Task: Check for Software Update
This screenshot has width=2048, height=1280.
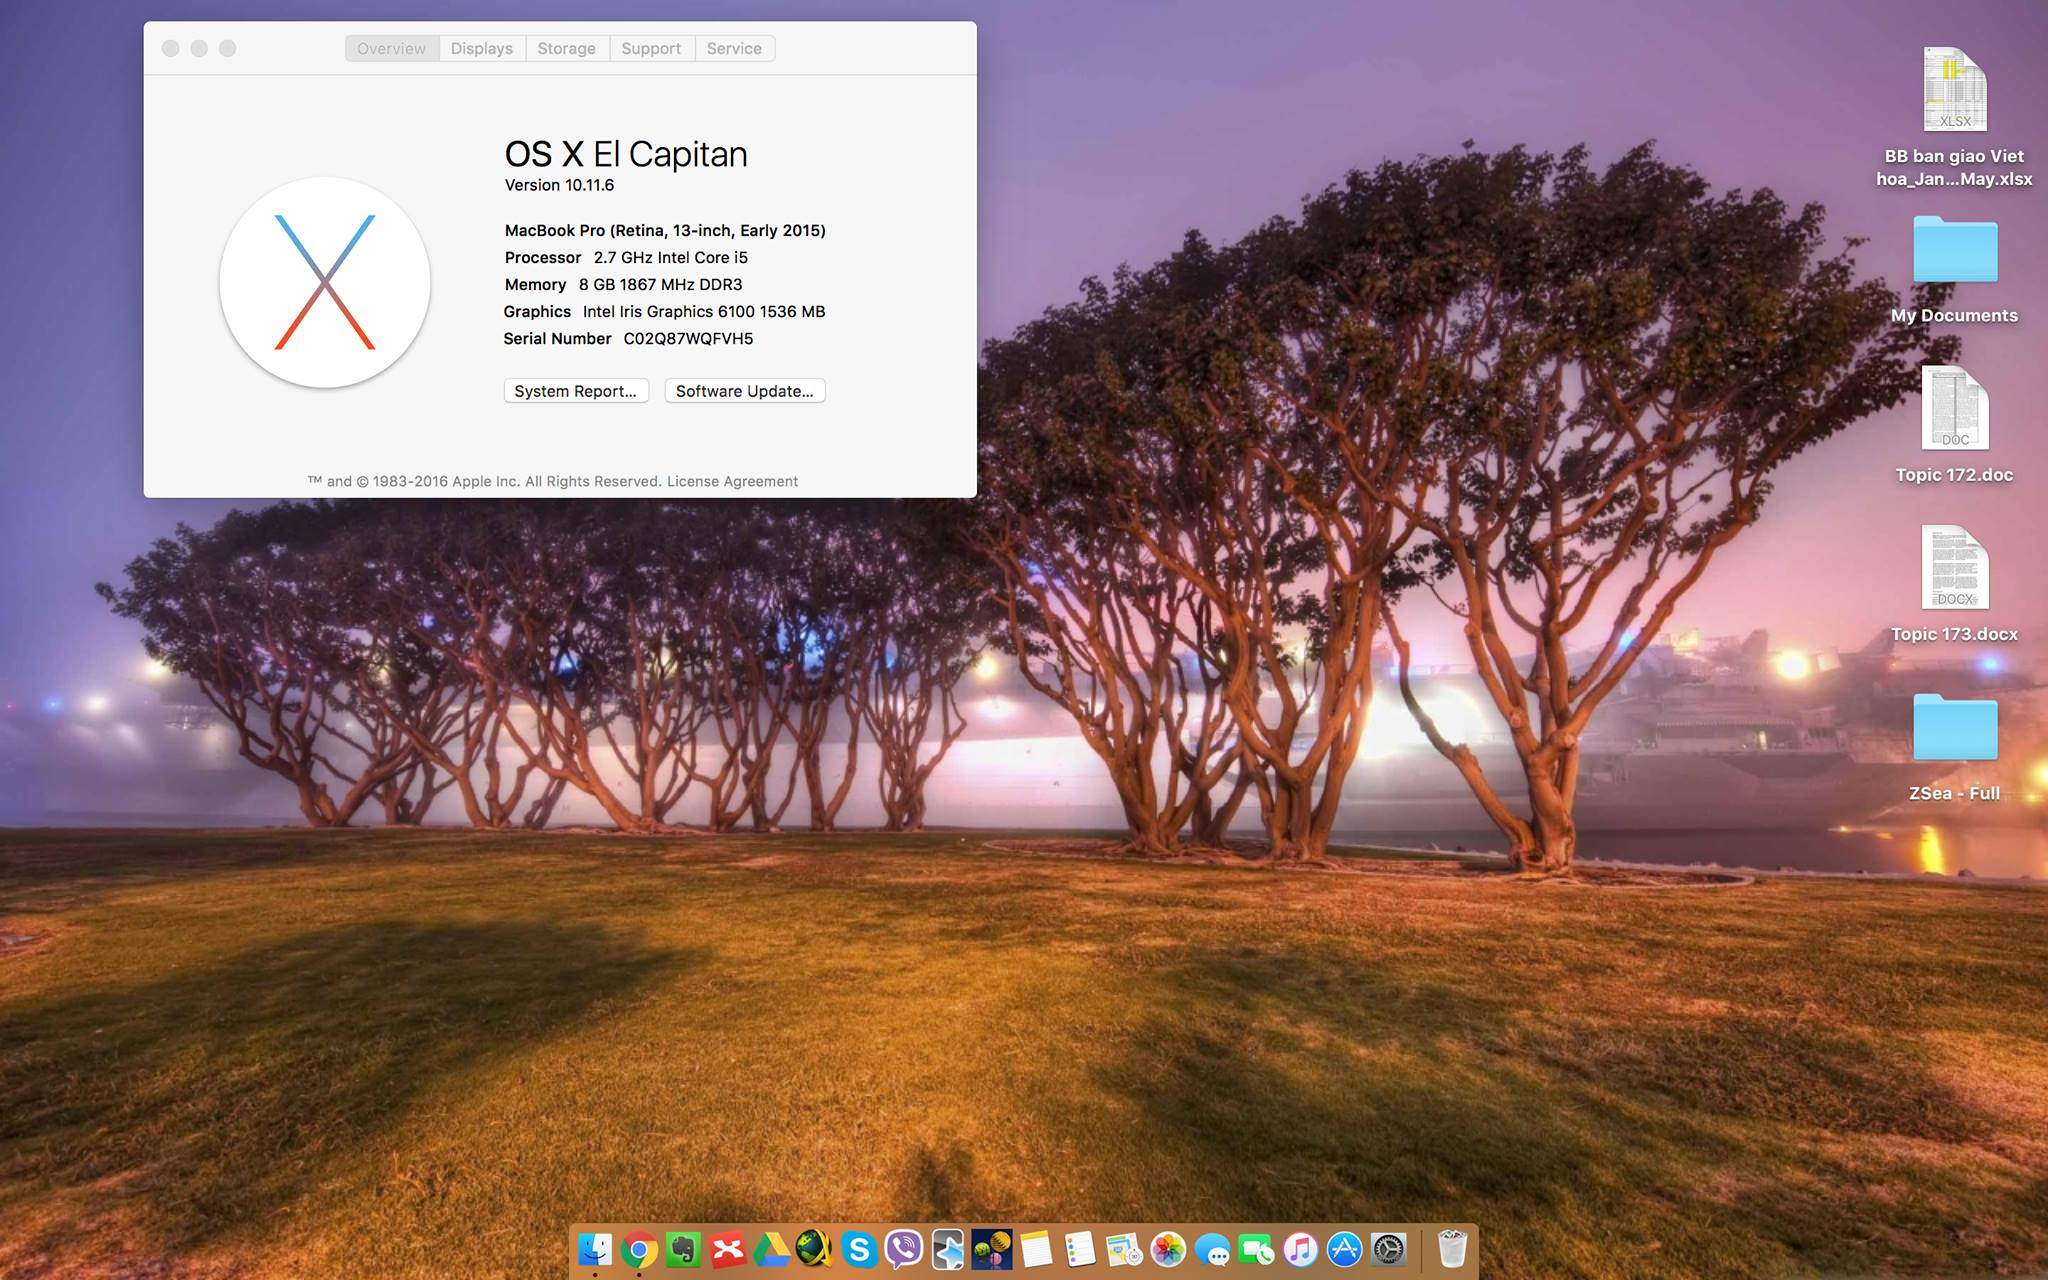Action: [x=745, y=391]
